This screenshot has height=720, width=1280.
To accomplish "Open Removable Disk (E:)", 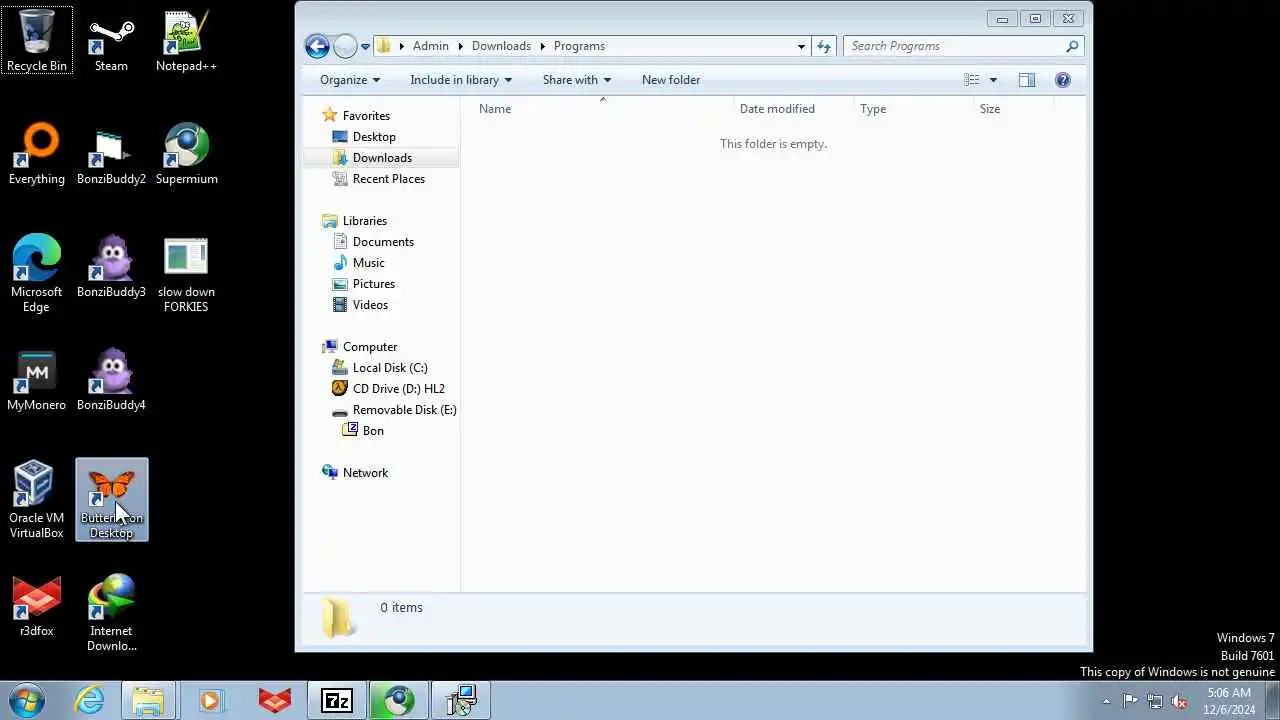I will pyautogui.click(x=404, y=410).
